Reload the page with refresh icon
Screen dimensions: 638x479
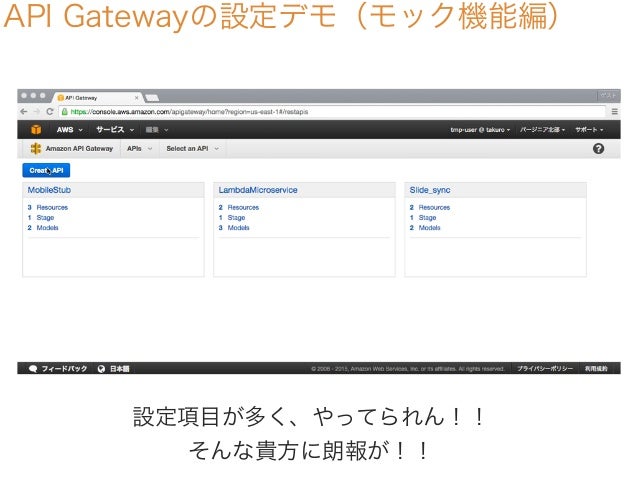[x=50, y=112]
